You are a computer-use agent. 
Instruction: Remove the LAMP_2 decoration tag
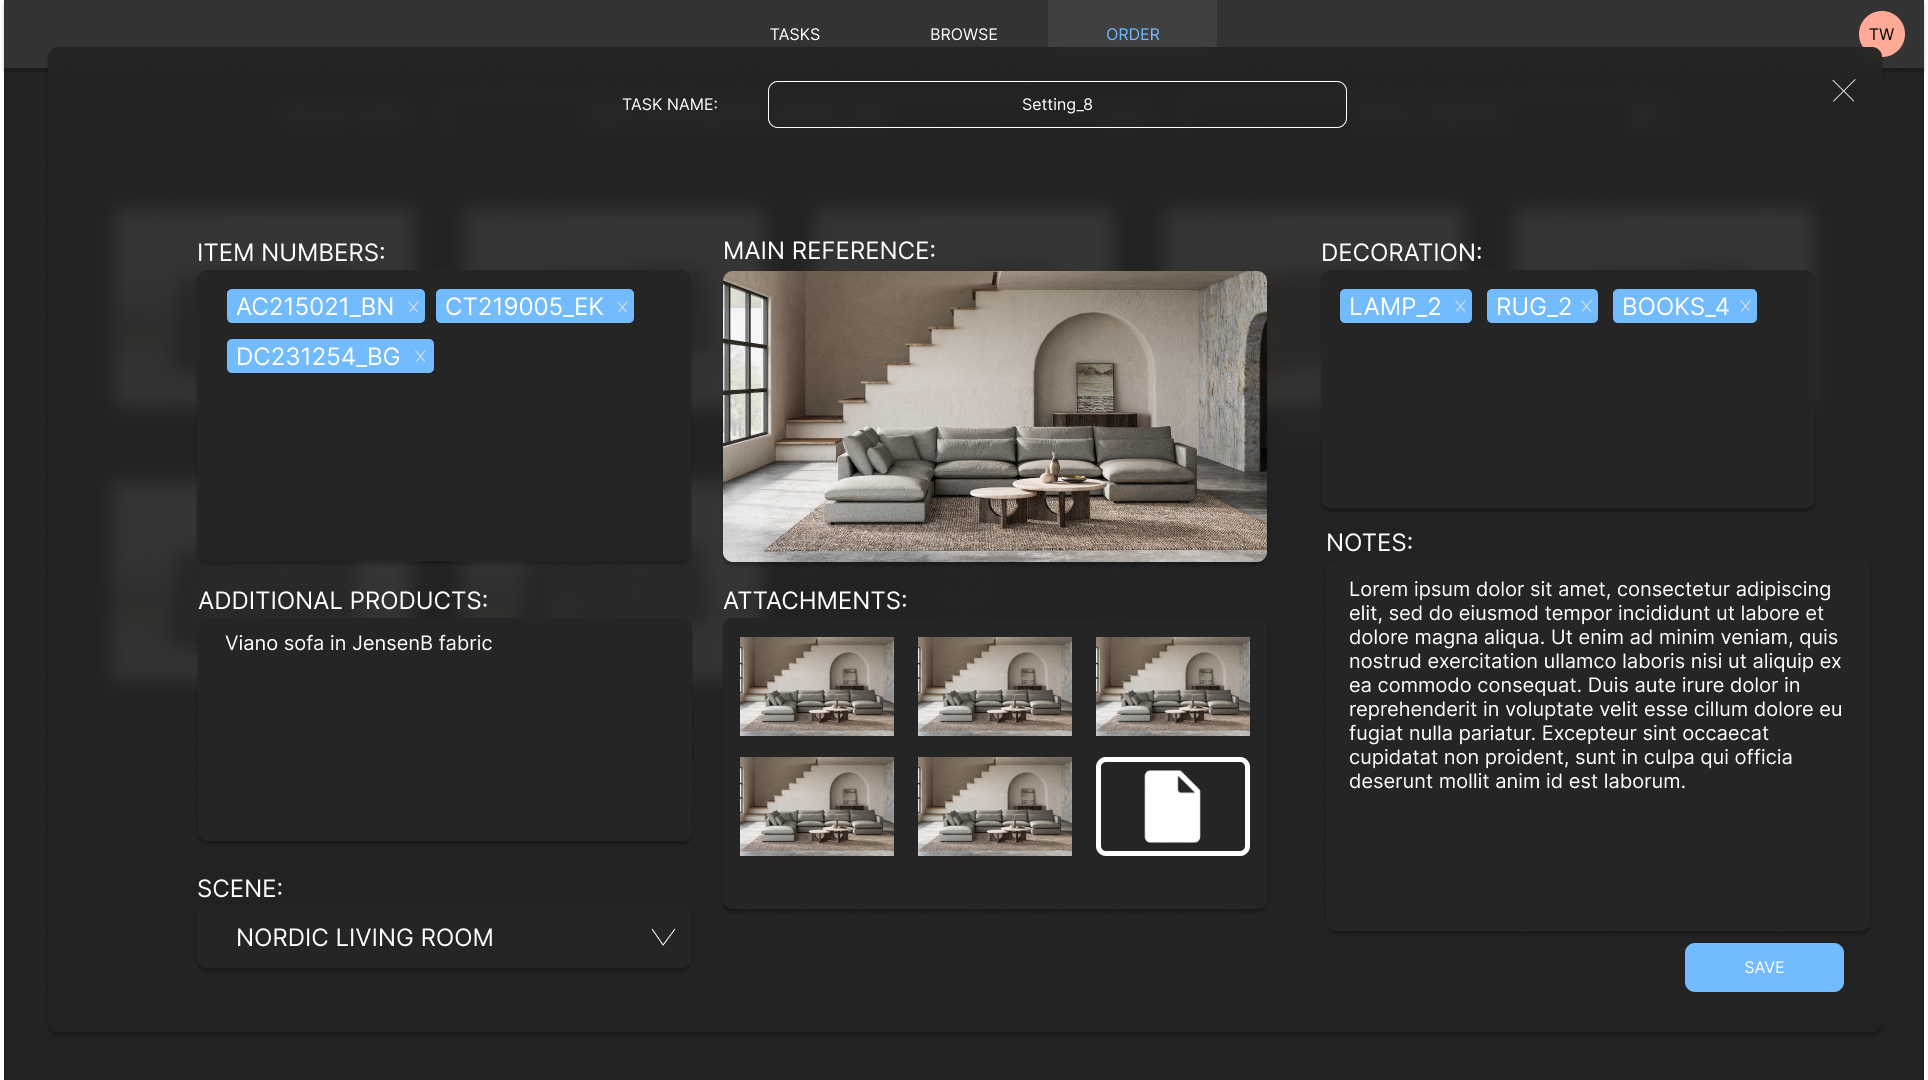coord(1460,307)
